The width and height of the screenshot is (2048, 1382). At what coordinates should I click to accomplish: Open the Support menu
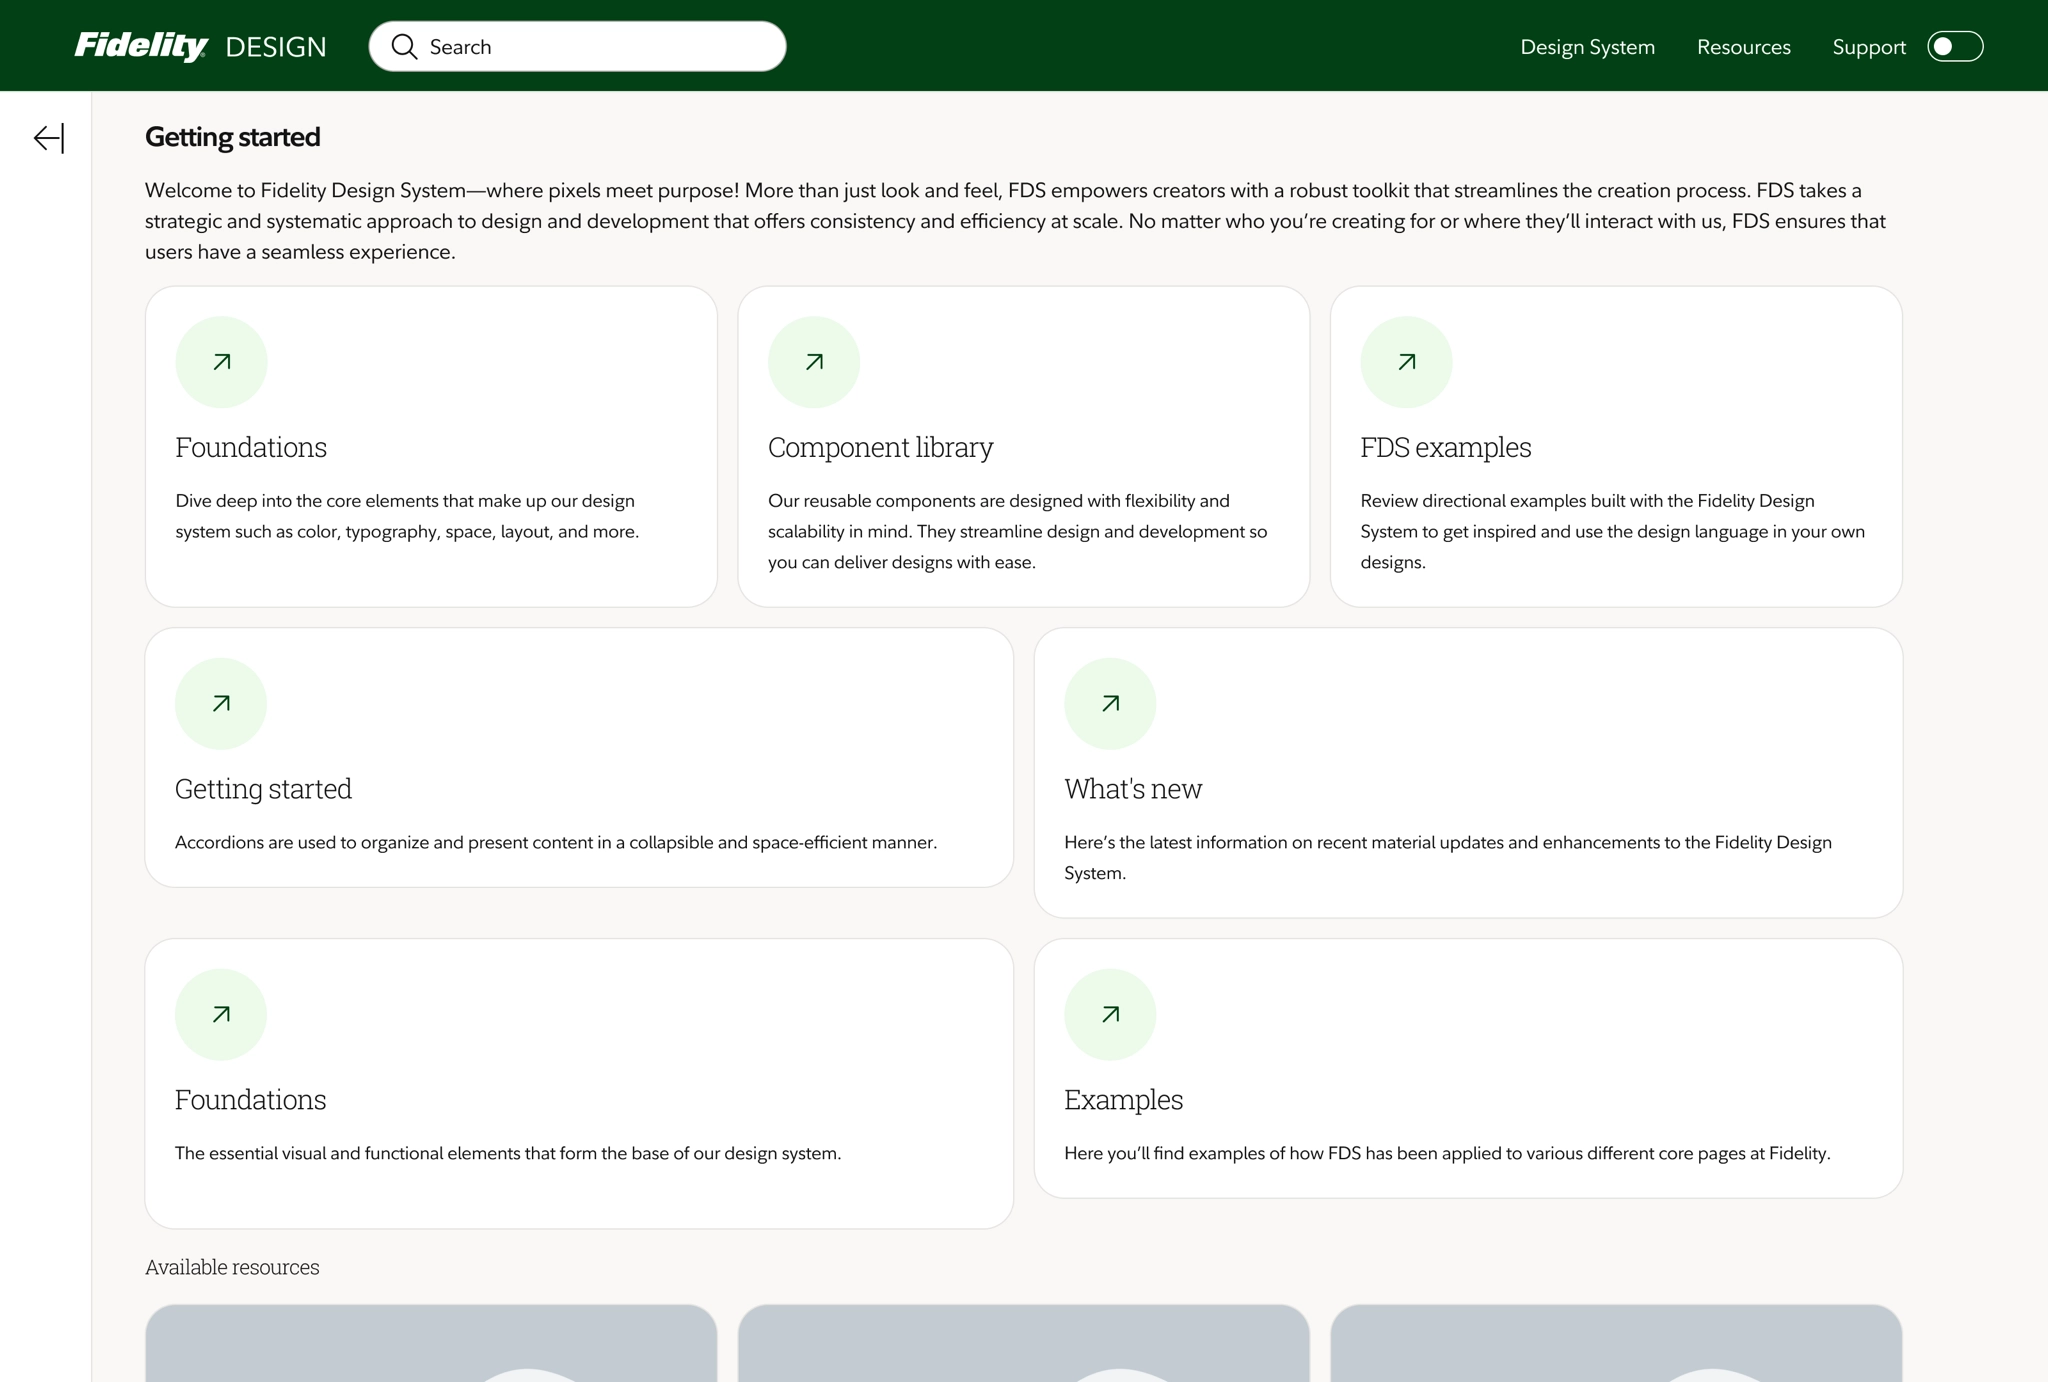click(x=1868, y=47)
